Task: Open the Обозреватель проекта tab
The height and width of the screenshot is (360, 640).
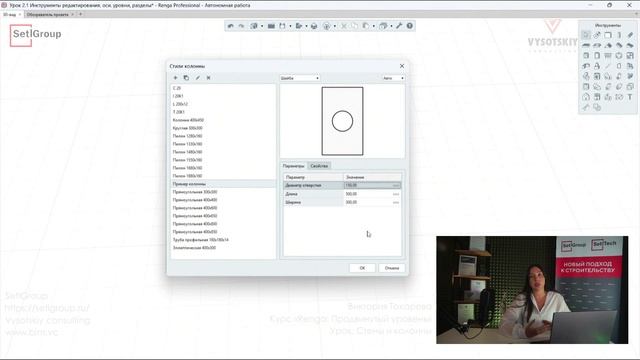Action: click(50, 14)
